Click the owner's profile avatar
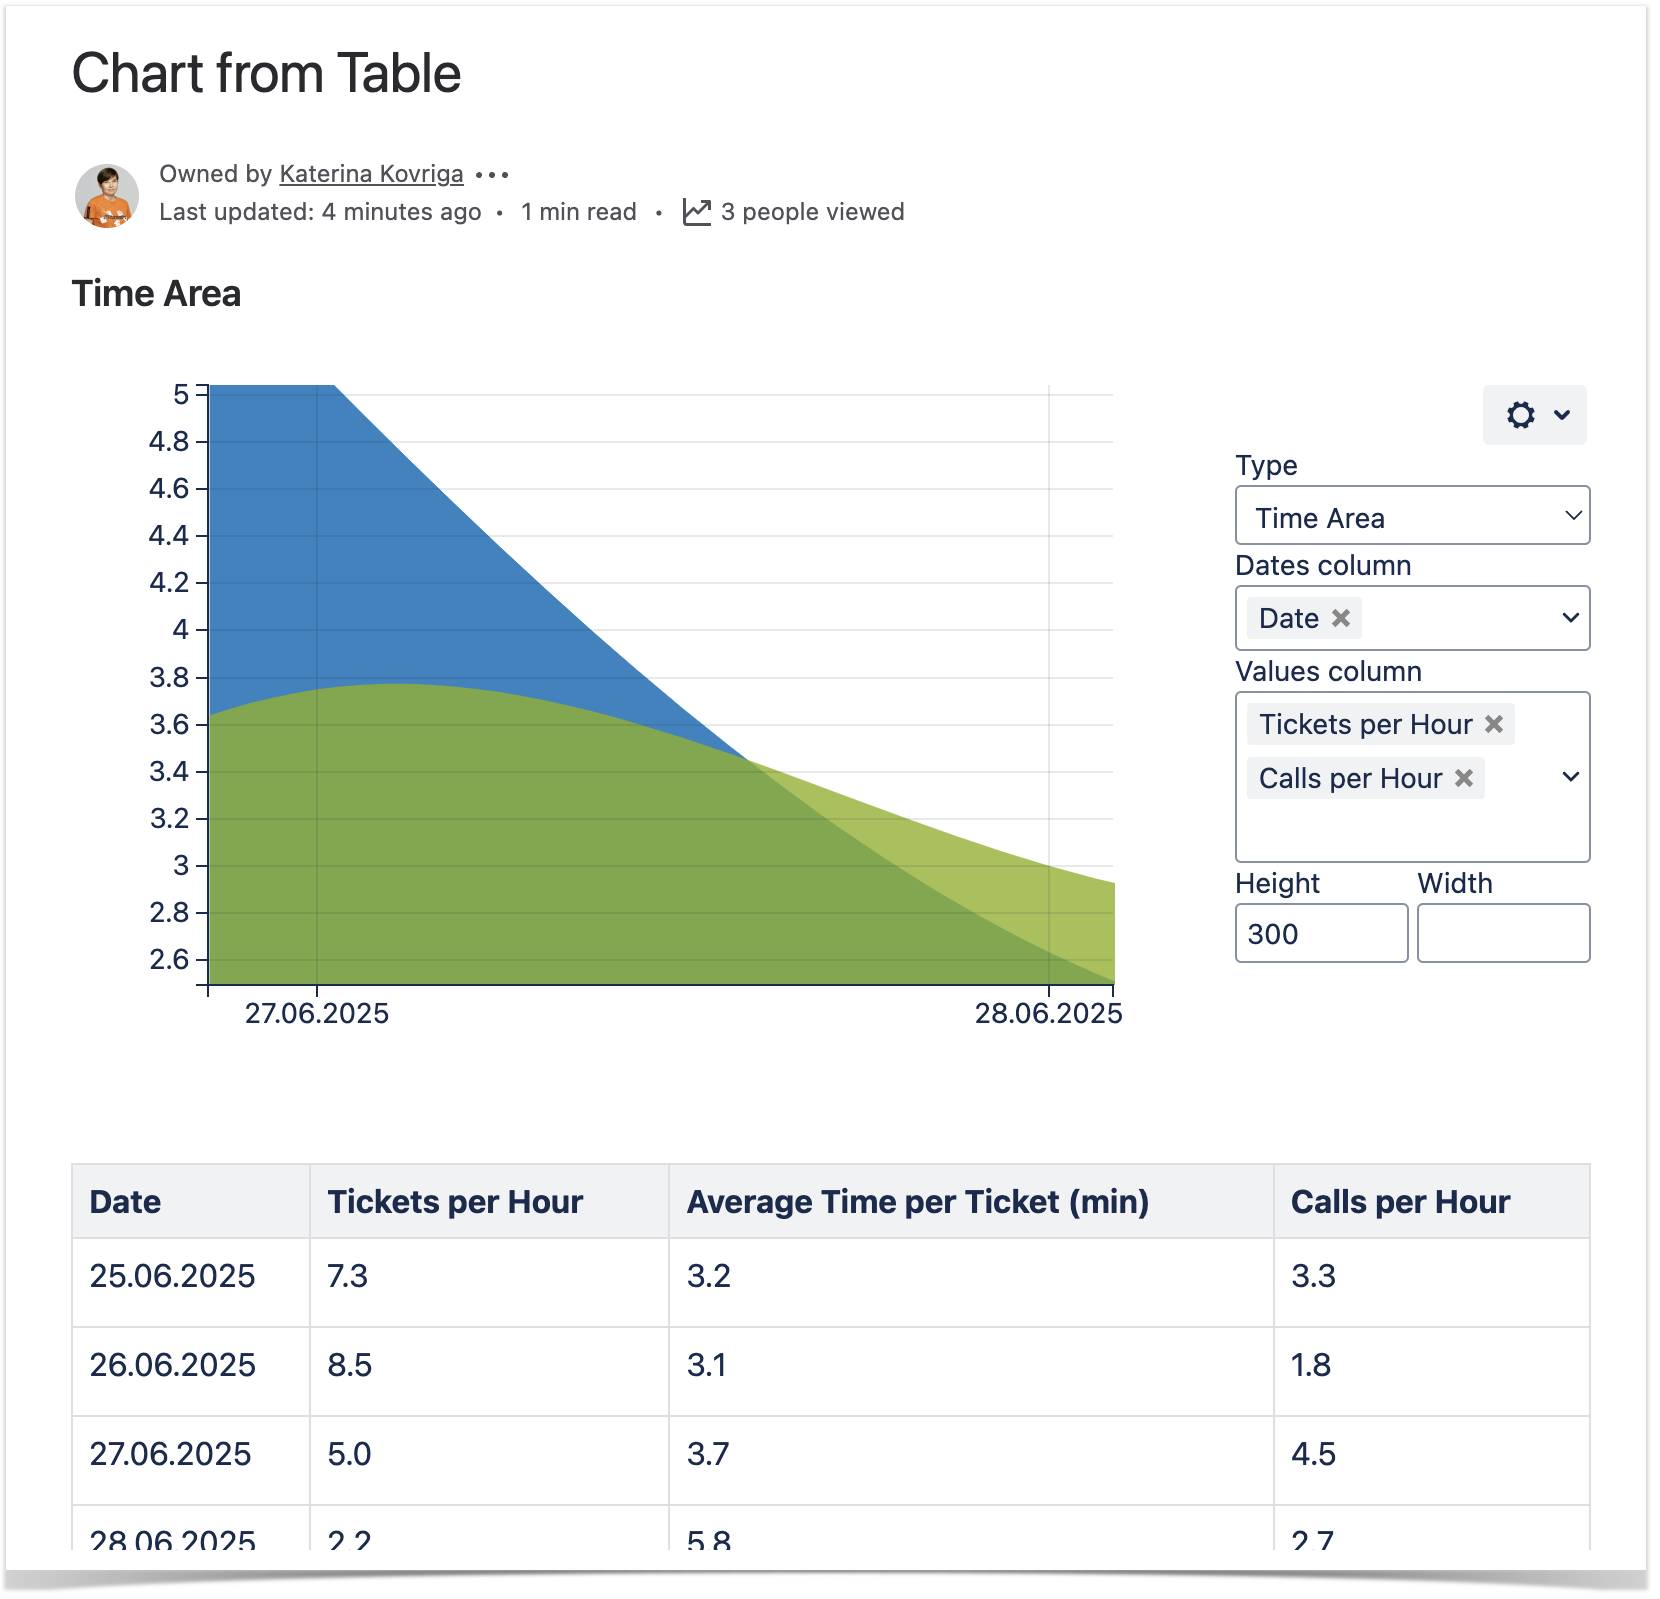Viewport: 1660px width, 1599px height. pos(107,195)
